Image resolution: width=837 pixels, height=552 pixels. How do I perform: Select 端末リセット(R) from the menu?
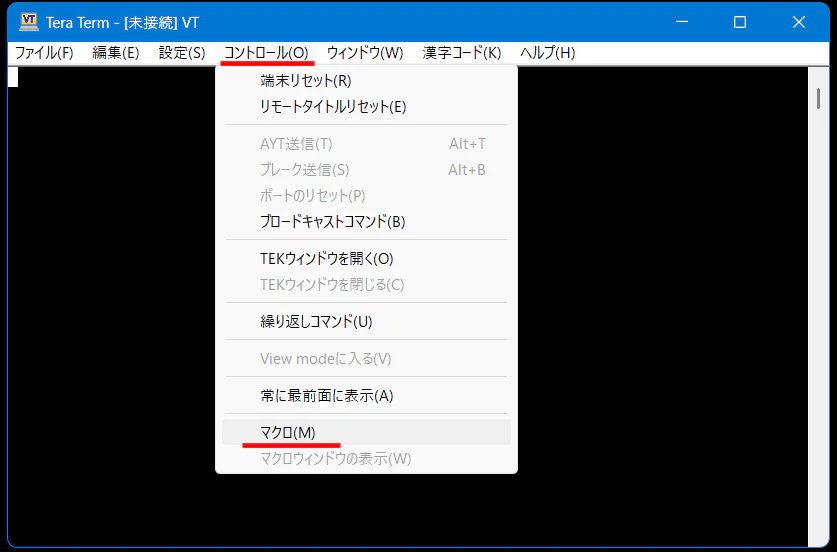(366, 81)
